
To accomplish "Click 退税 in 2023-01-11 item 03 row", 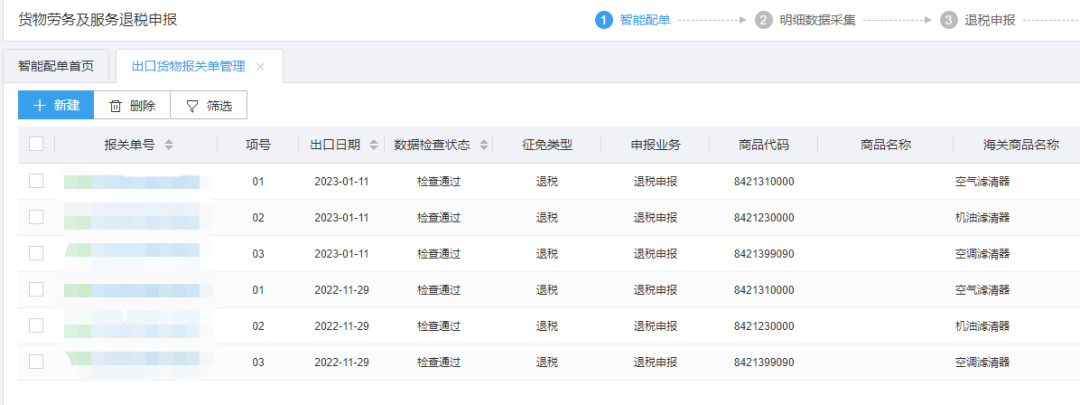I will click(548, 253).
